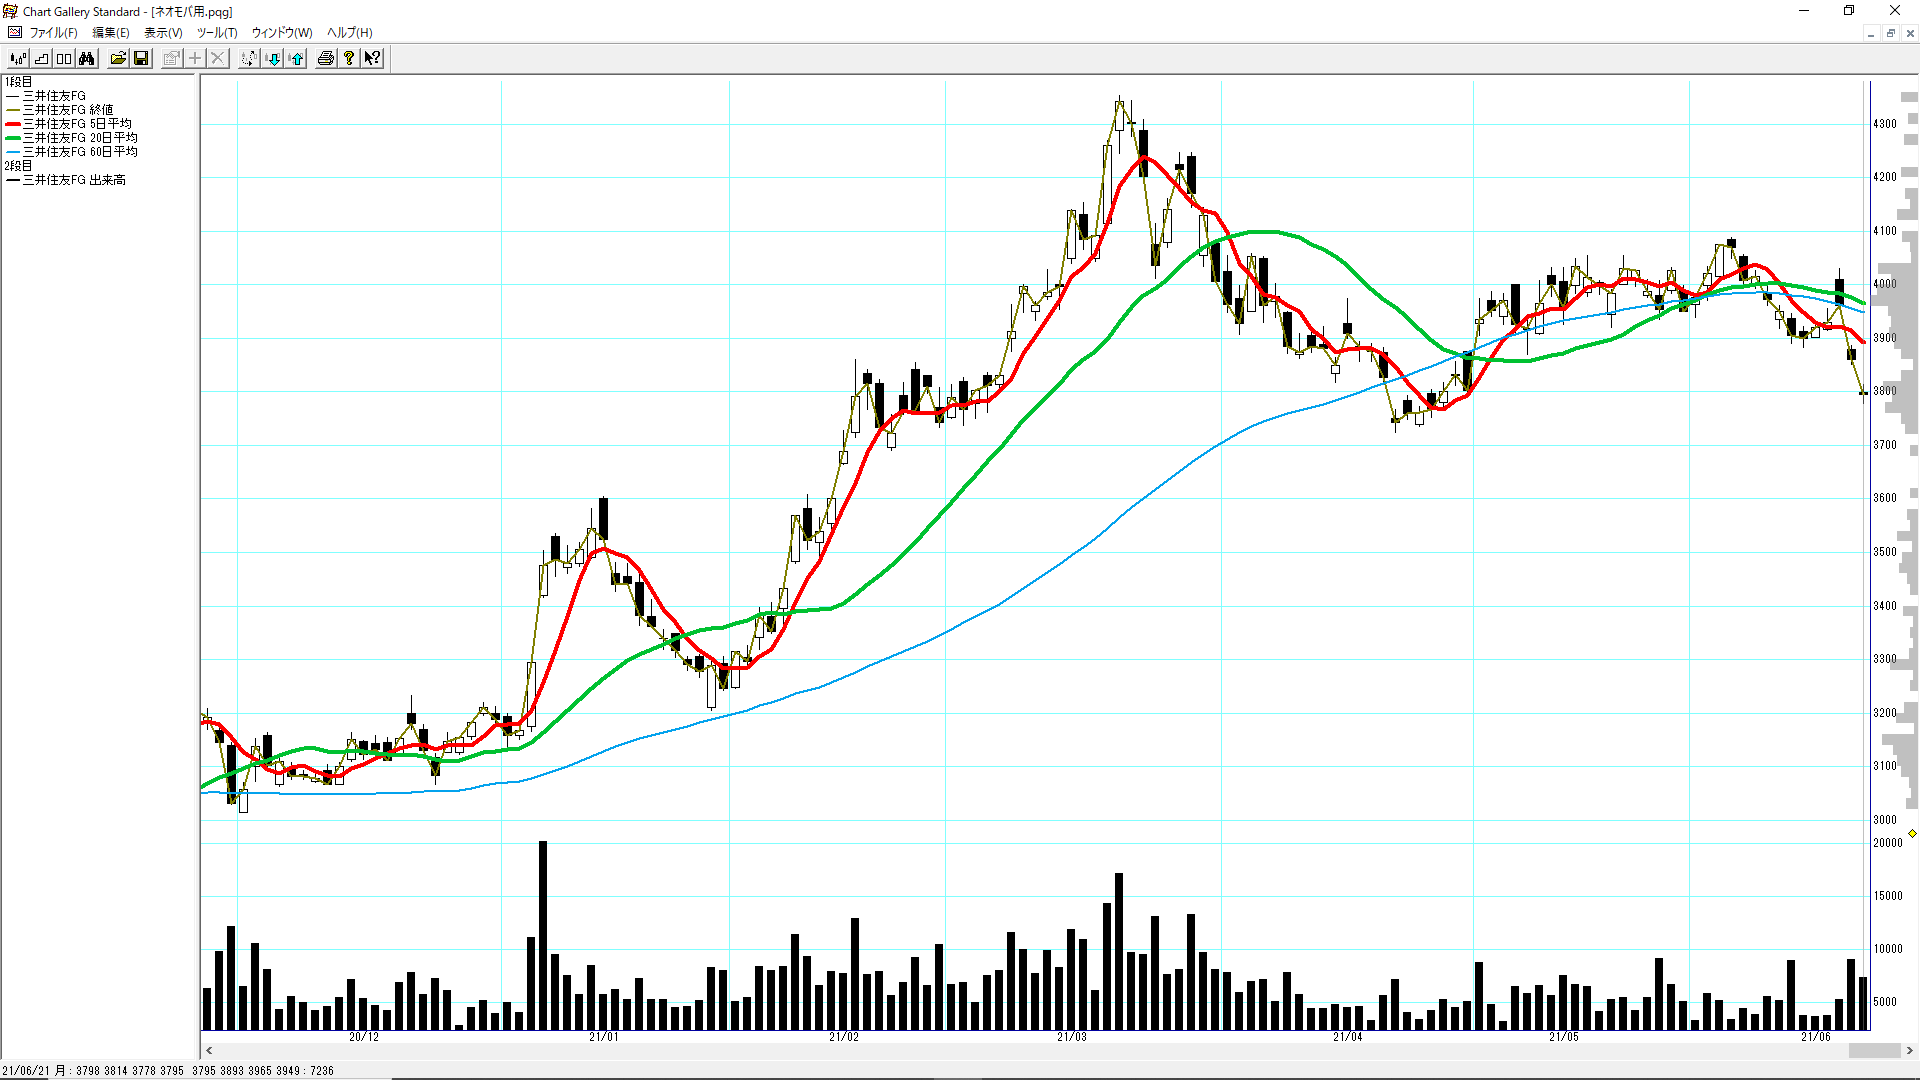This screenshot has height=1080, width=1920.
Task: Click the yellow question mark help icon
Action: [349, 59]
